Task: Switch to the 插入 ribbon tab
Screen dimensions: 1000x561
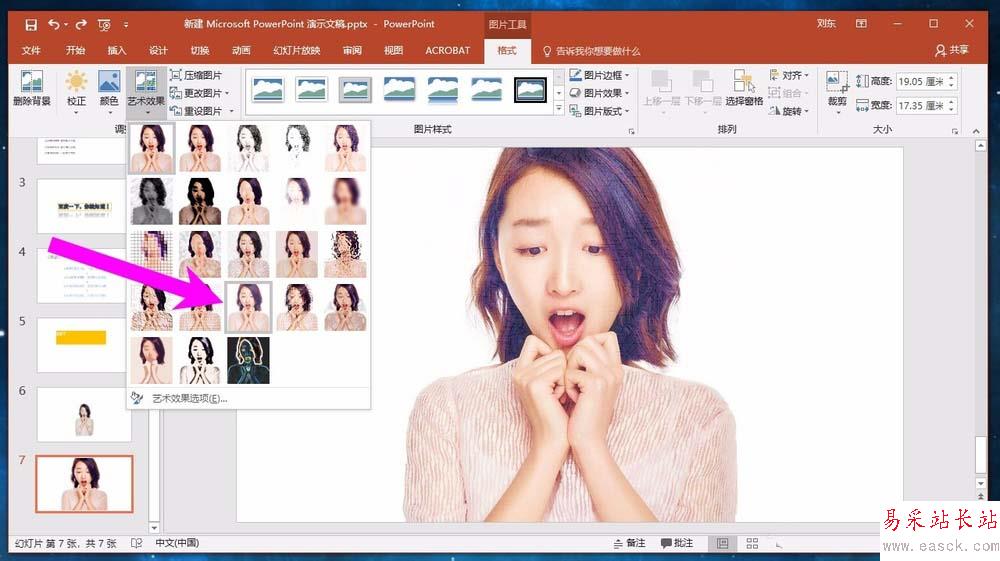Action: tap(116, 50)
